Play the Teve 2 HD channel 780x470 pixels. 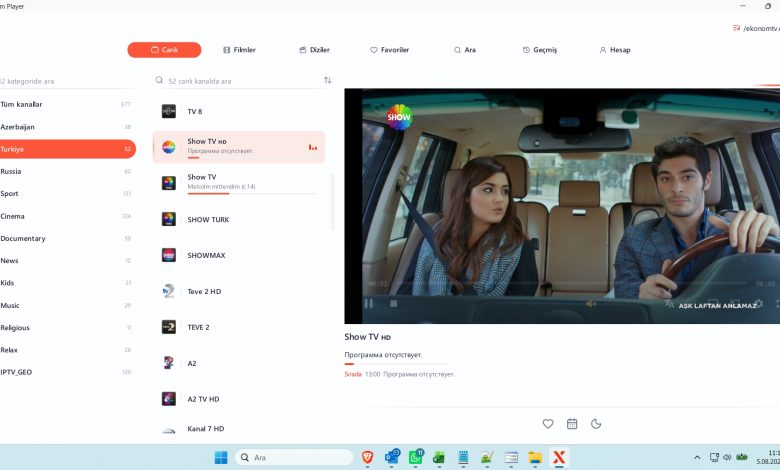click(x=239, y=291)
